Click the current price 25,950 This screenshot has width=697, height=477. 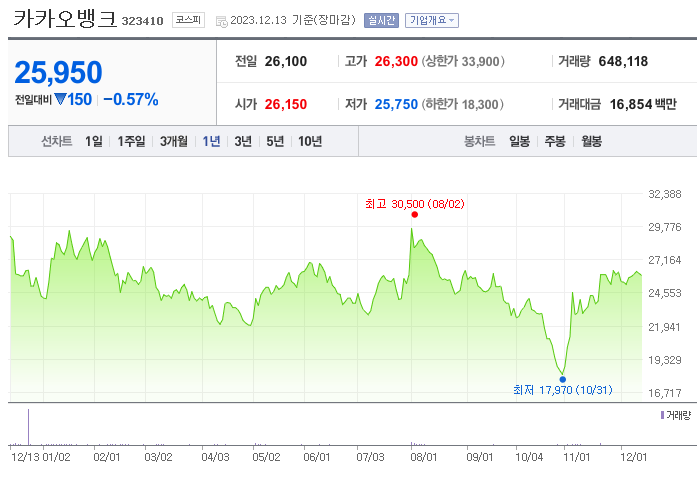click(58, 72)
